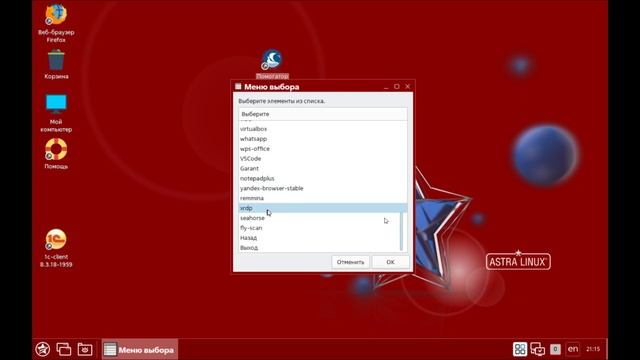Click the Отменить button
The height and width of the screenshot is (360, 640).
(350, 262)
